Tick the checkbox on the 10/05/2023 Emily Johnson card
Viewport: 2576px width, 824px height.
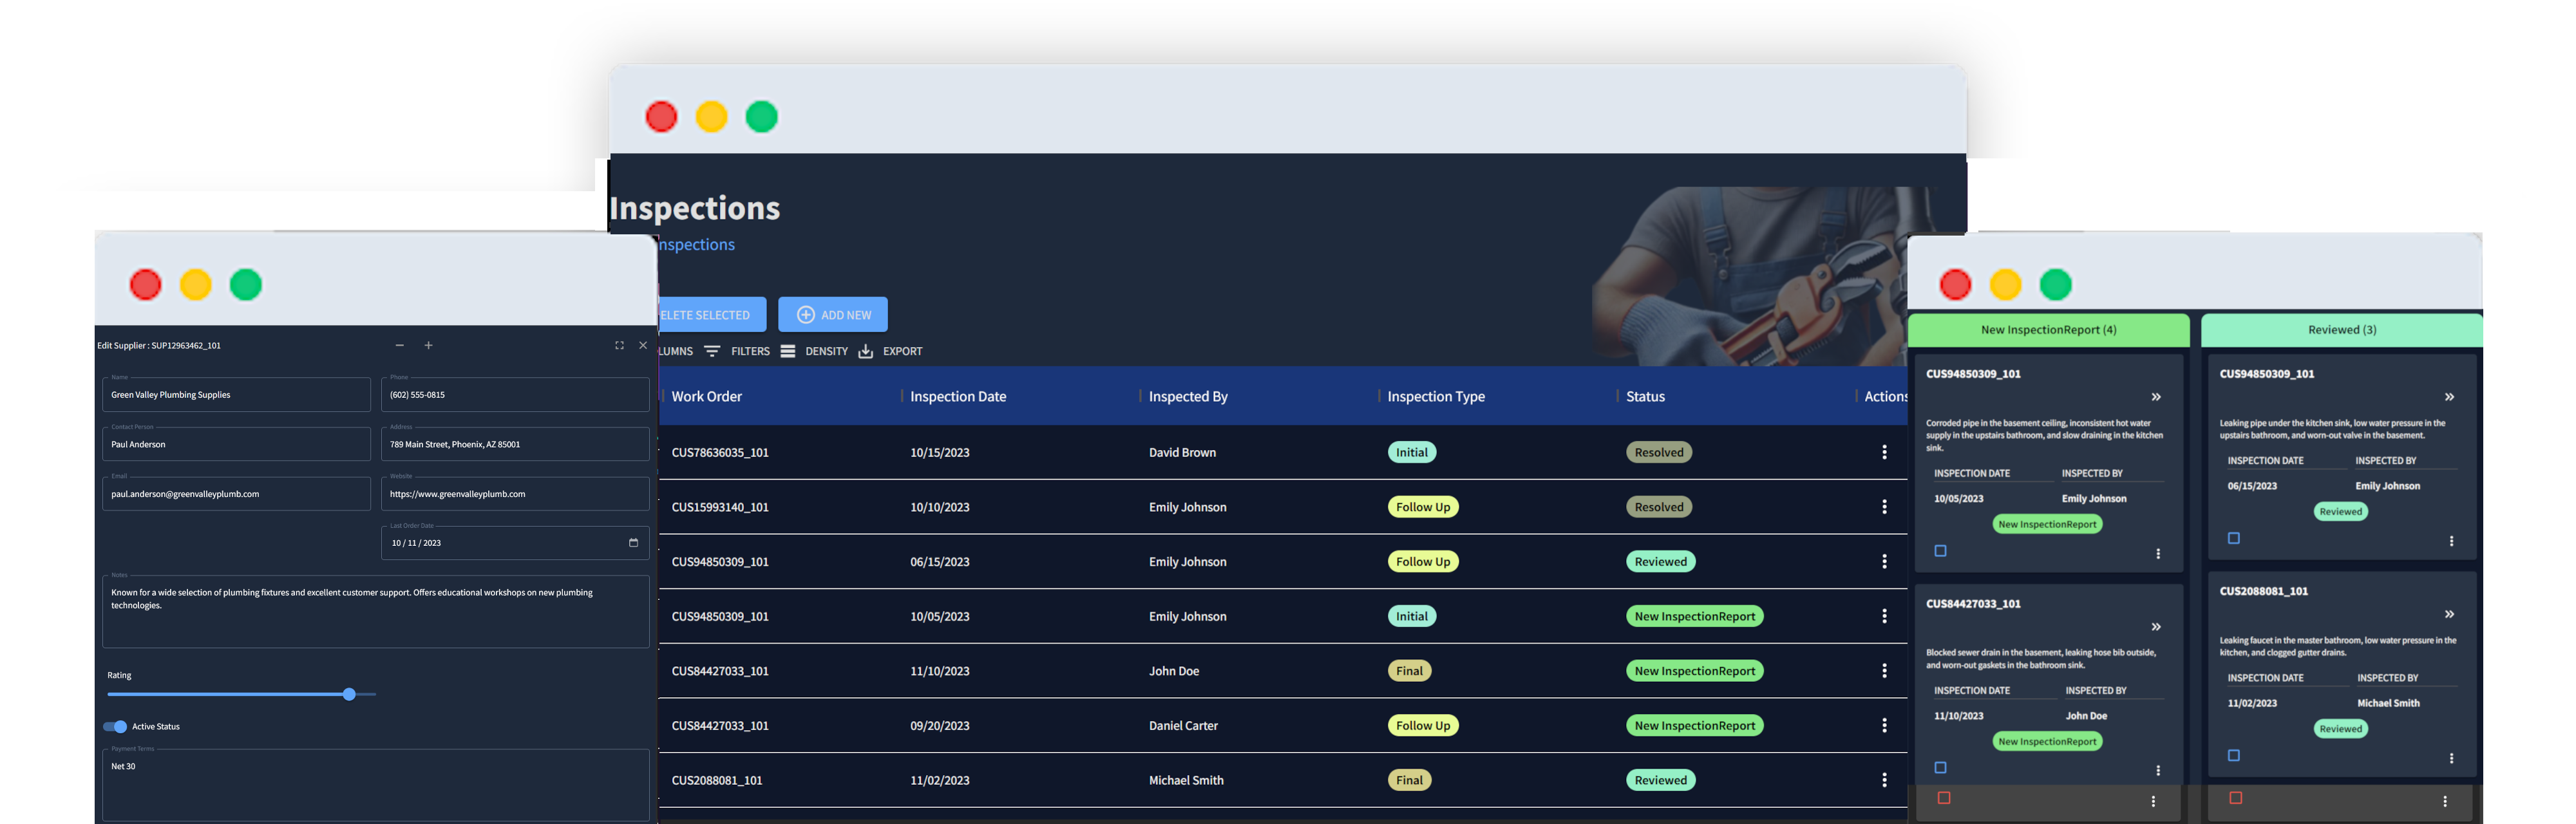[1940, 551]
